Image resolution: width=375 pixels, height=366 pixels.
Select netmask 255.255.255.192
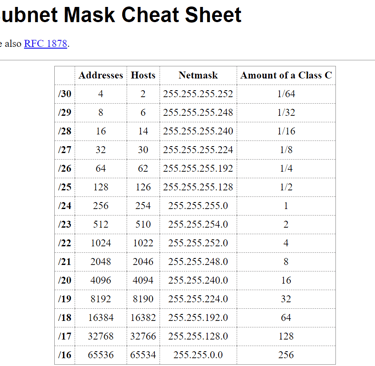[198, 169]
